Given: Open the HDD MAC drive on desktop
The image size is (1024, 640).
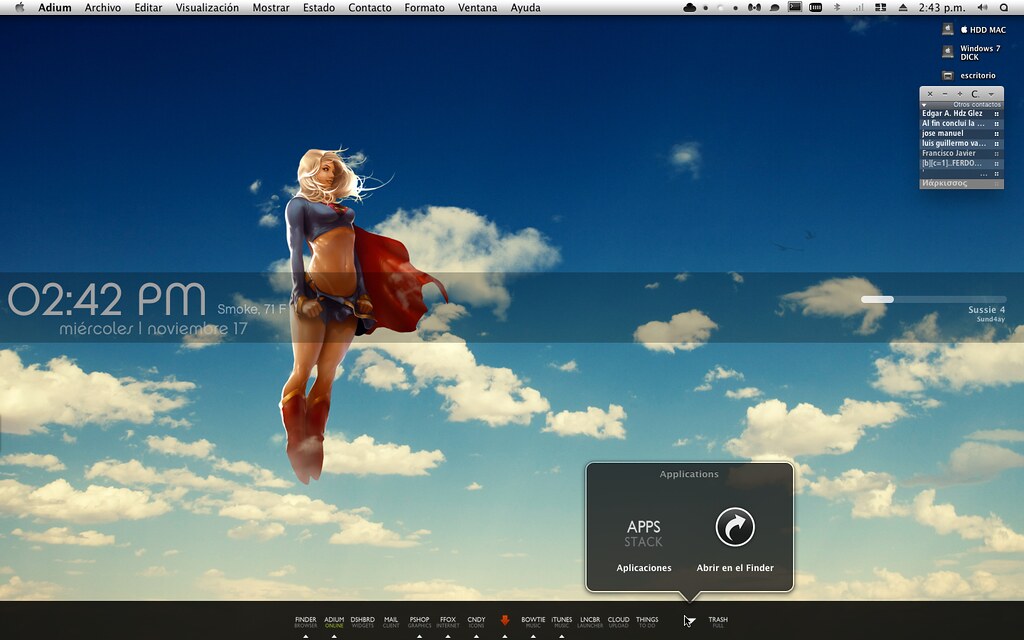Looking at the screenshot, I should 948,29.
